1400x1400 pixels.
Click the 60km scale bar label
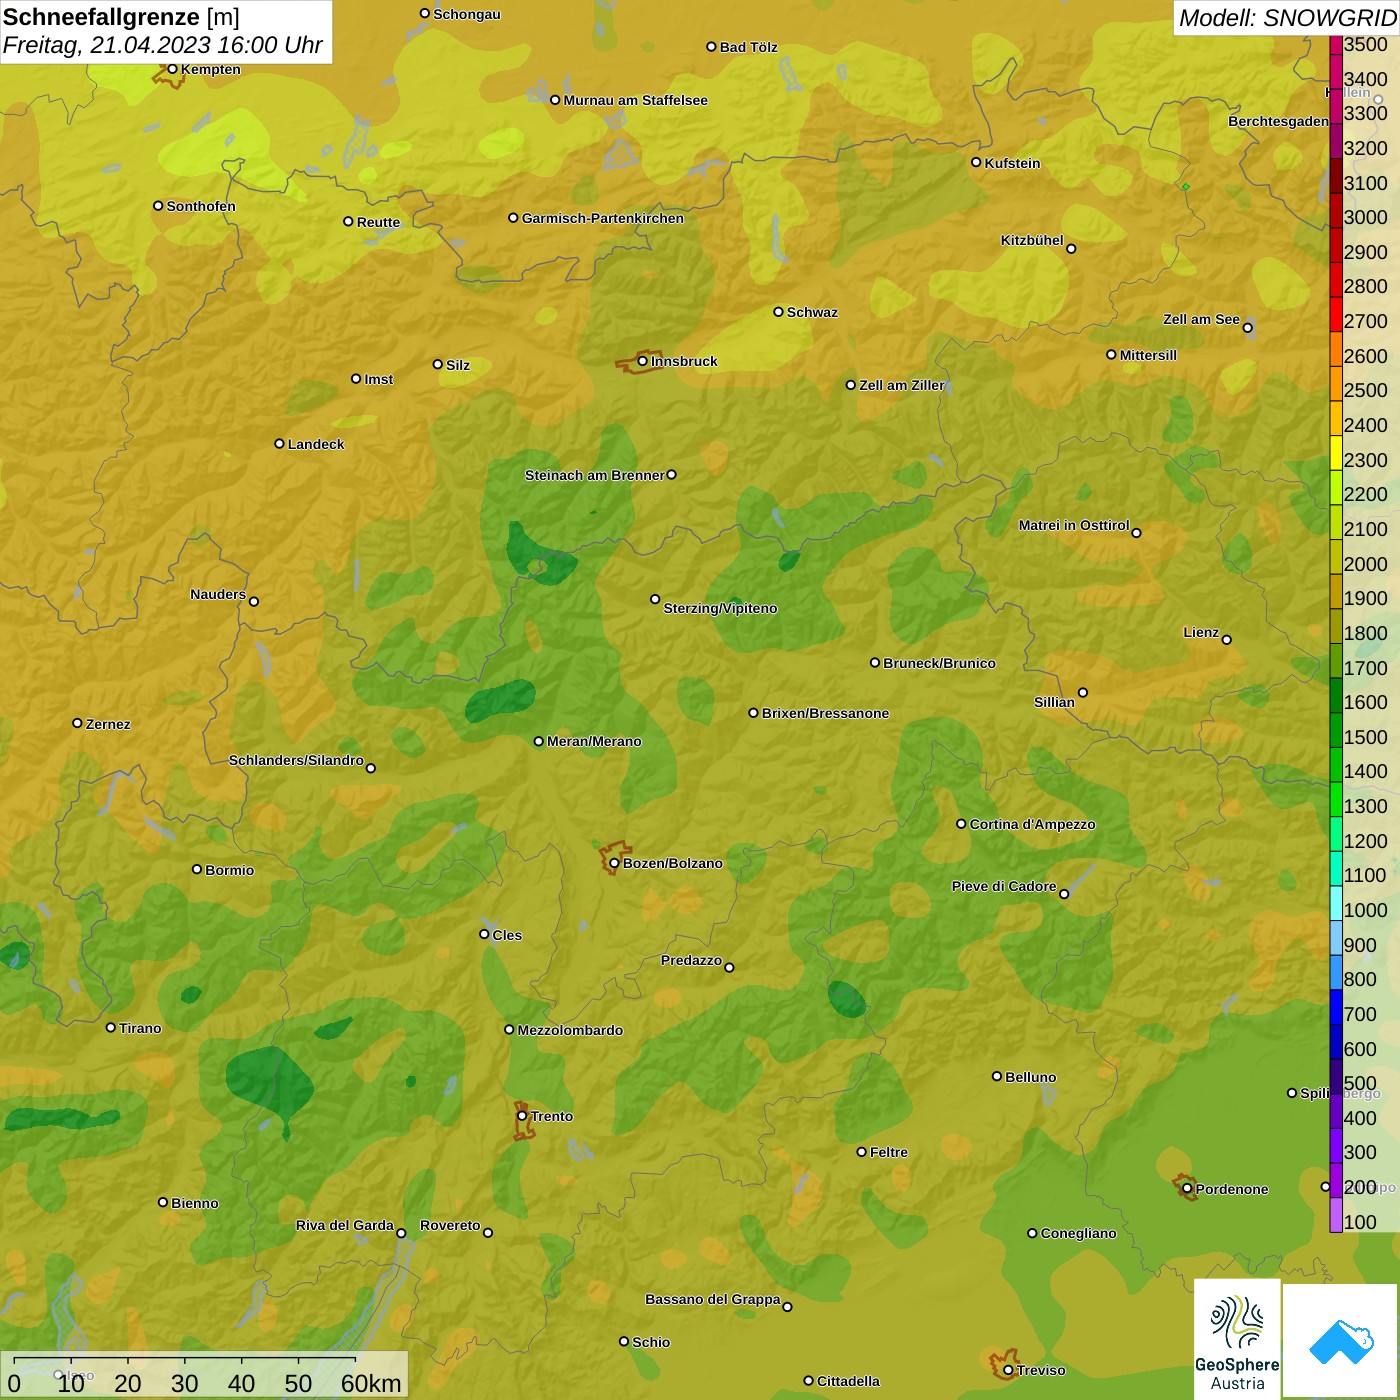[x=371, y=1383]
